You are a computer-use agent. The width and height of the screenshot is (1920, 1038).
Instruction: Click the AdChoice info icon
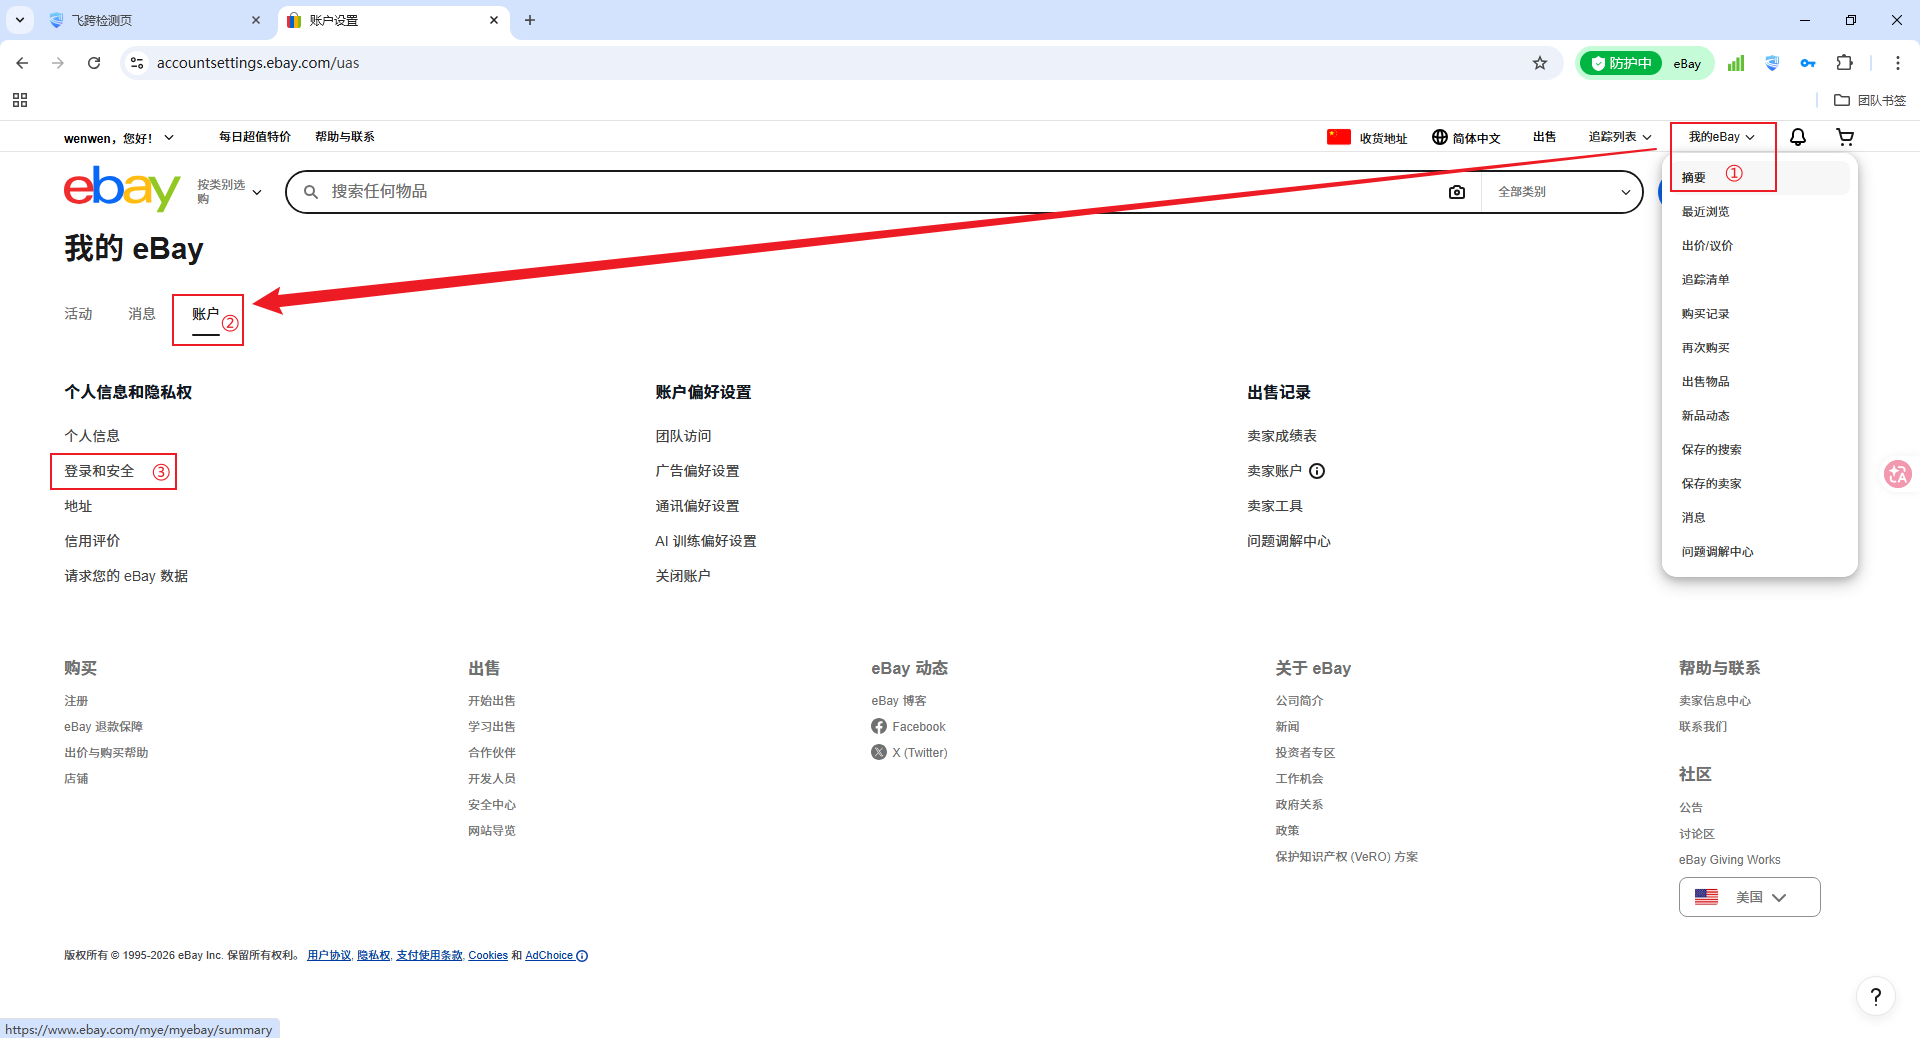(x=582, y=956)
